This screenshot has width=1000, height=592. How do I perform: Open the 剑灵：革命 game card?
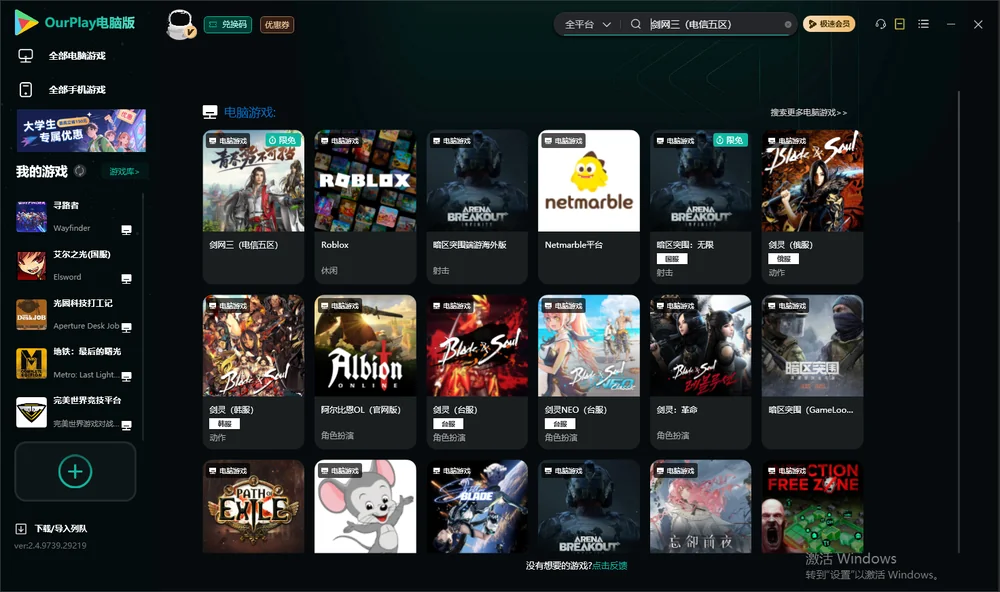click(x=700, y=372)
